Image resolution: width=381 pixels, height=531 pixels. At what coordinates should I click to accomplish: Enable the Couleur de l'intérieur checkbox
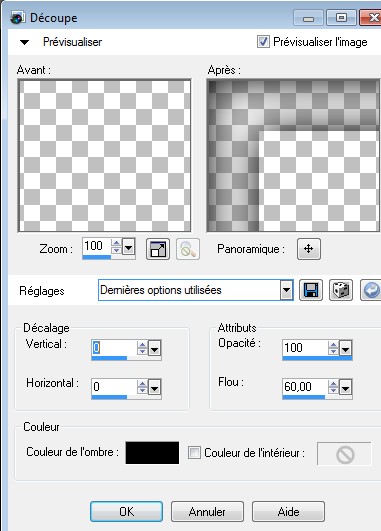[194, 452]
